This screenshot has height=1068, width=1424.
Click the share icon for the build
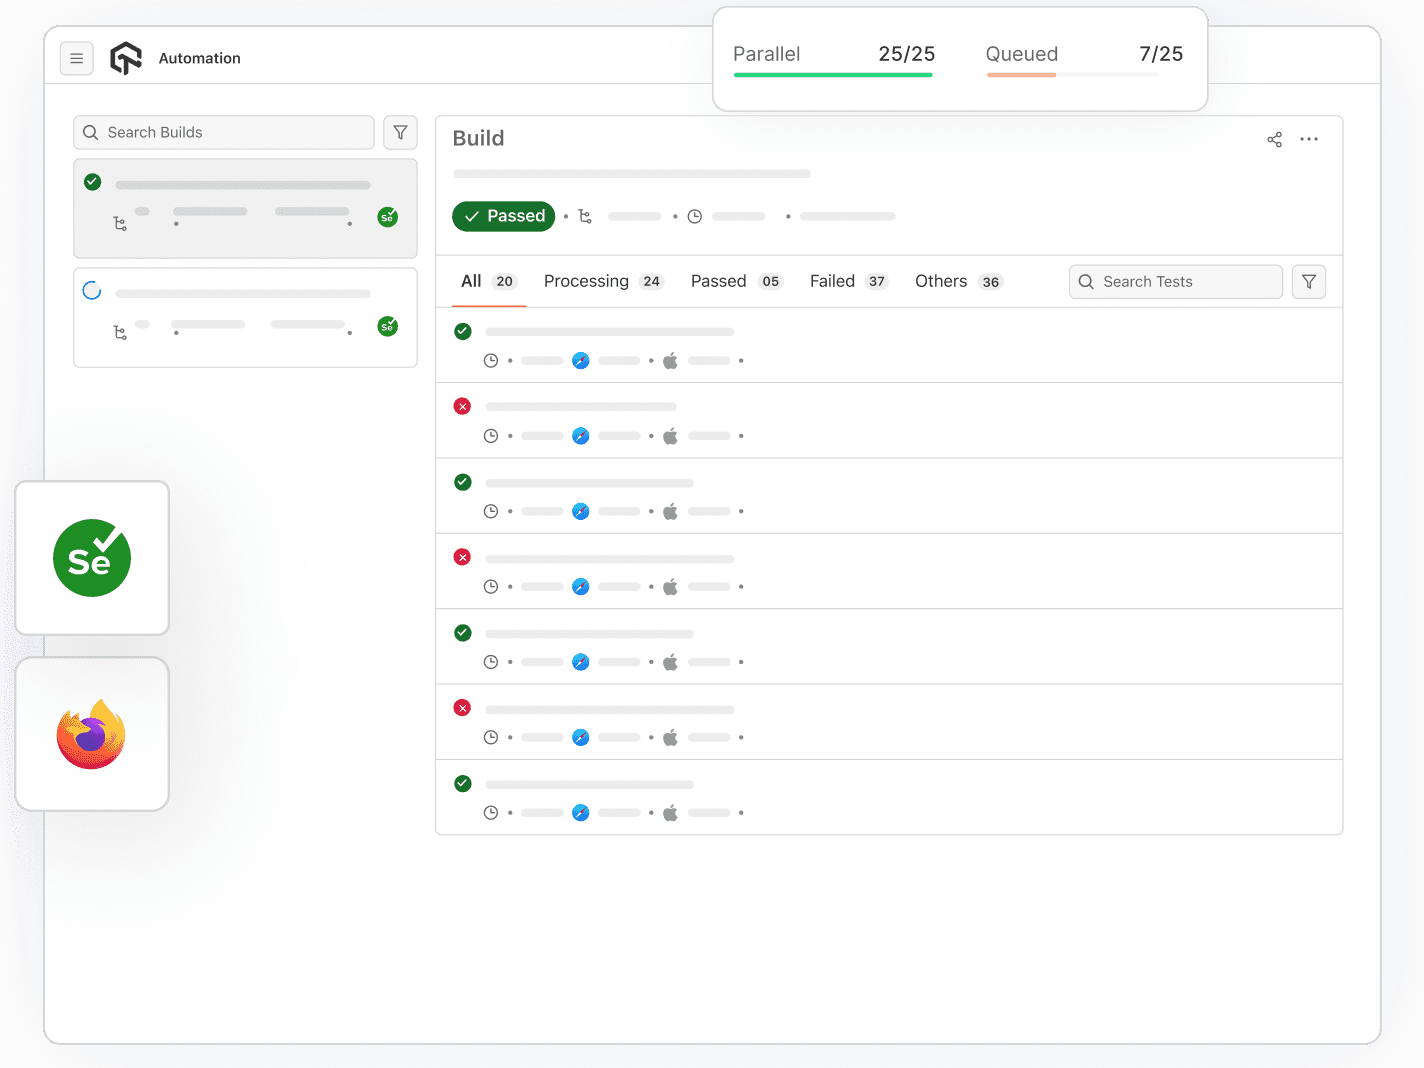pos(1274,140)
